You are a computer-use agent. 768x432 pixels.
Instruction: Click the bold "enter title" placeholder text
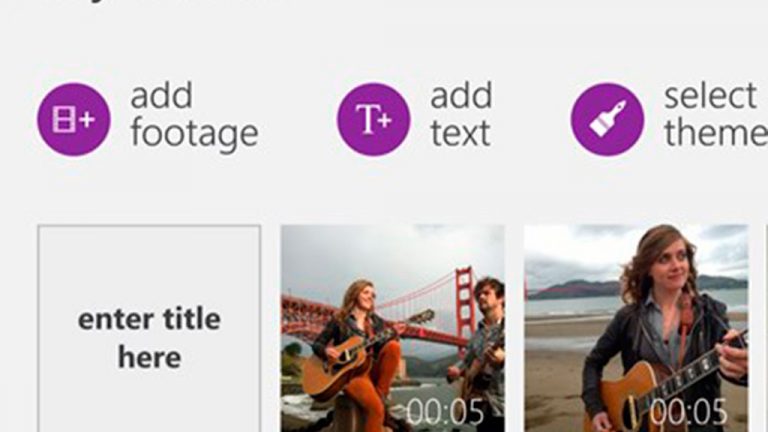click(149, 319)
